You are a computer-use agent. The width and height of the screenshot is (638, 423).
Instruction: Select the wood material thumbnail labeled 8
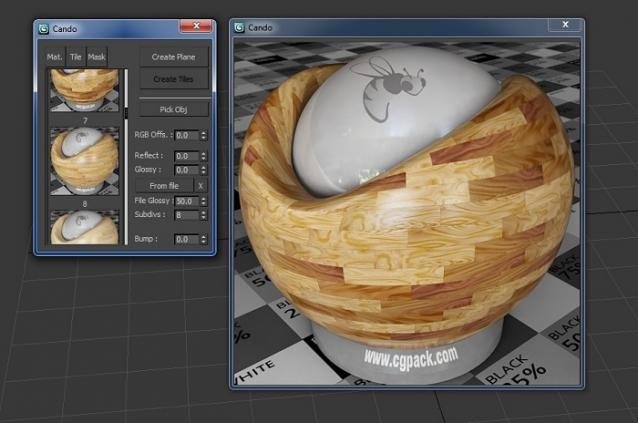(84, 160)
